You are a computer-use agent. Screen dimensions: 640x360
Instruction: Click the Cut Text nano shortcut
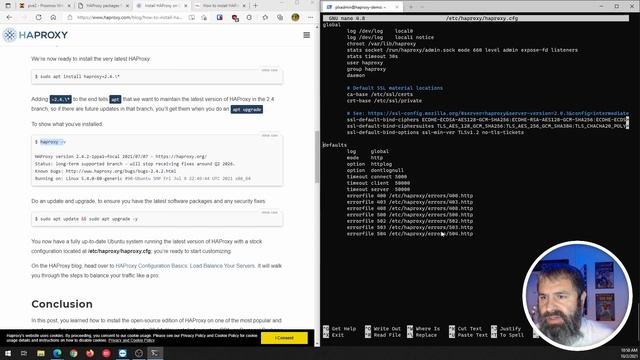pyautogui.click(x=465, y=329)
